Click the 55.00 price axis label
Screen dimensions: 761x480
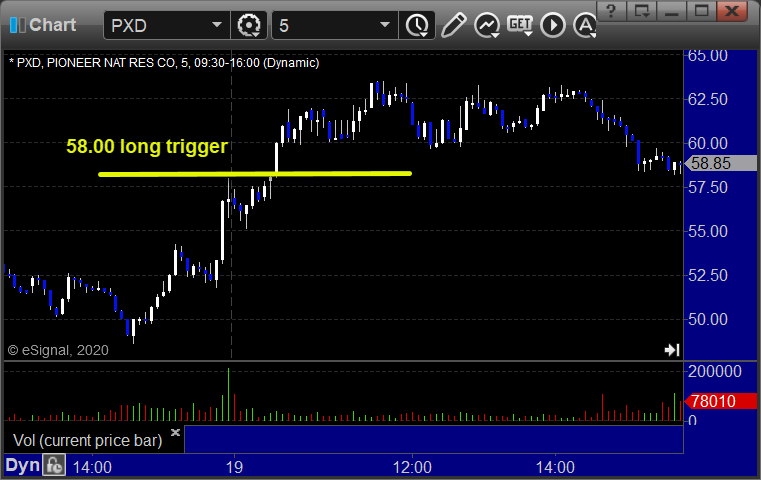708,231
